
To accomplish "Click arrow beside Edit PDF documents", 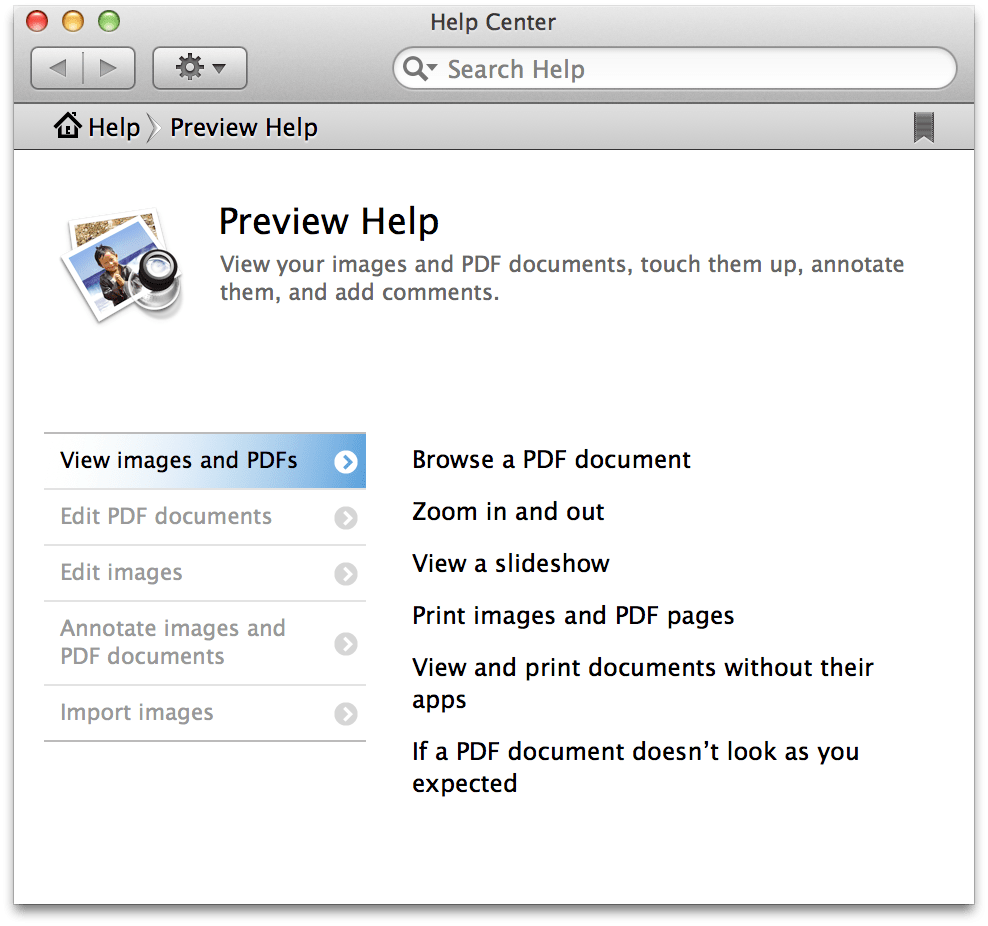I will pos(346,518).
